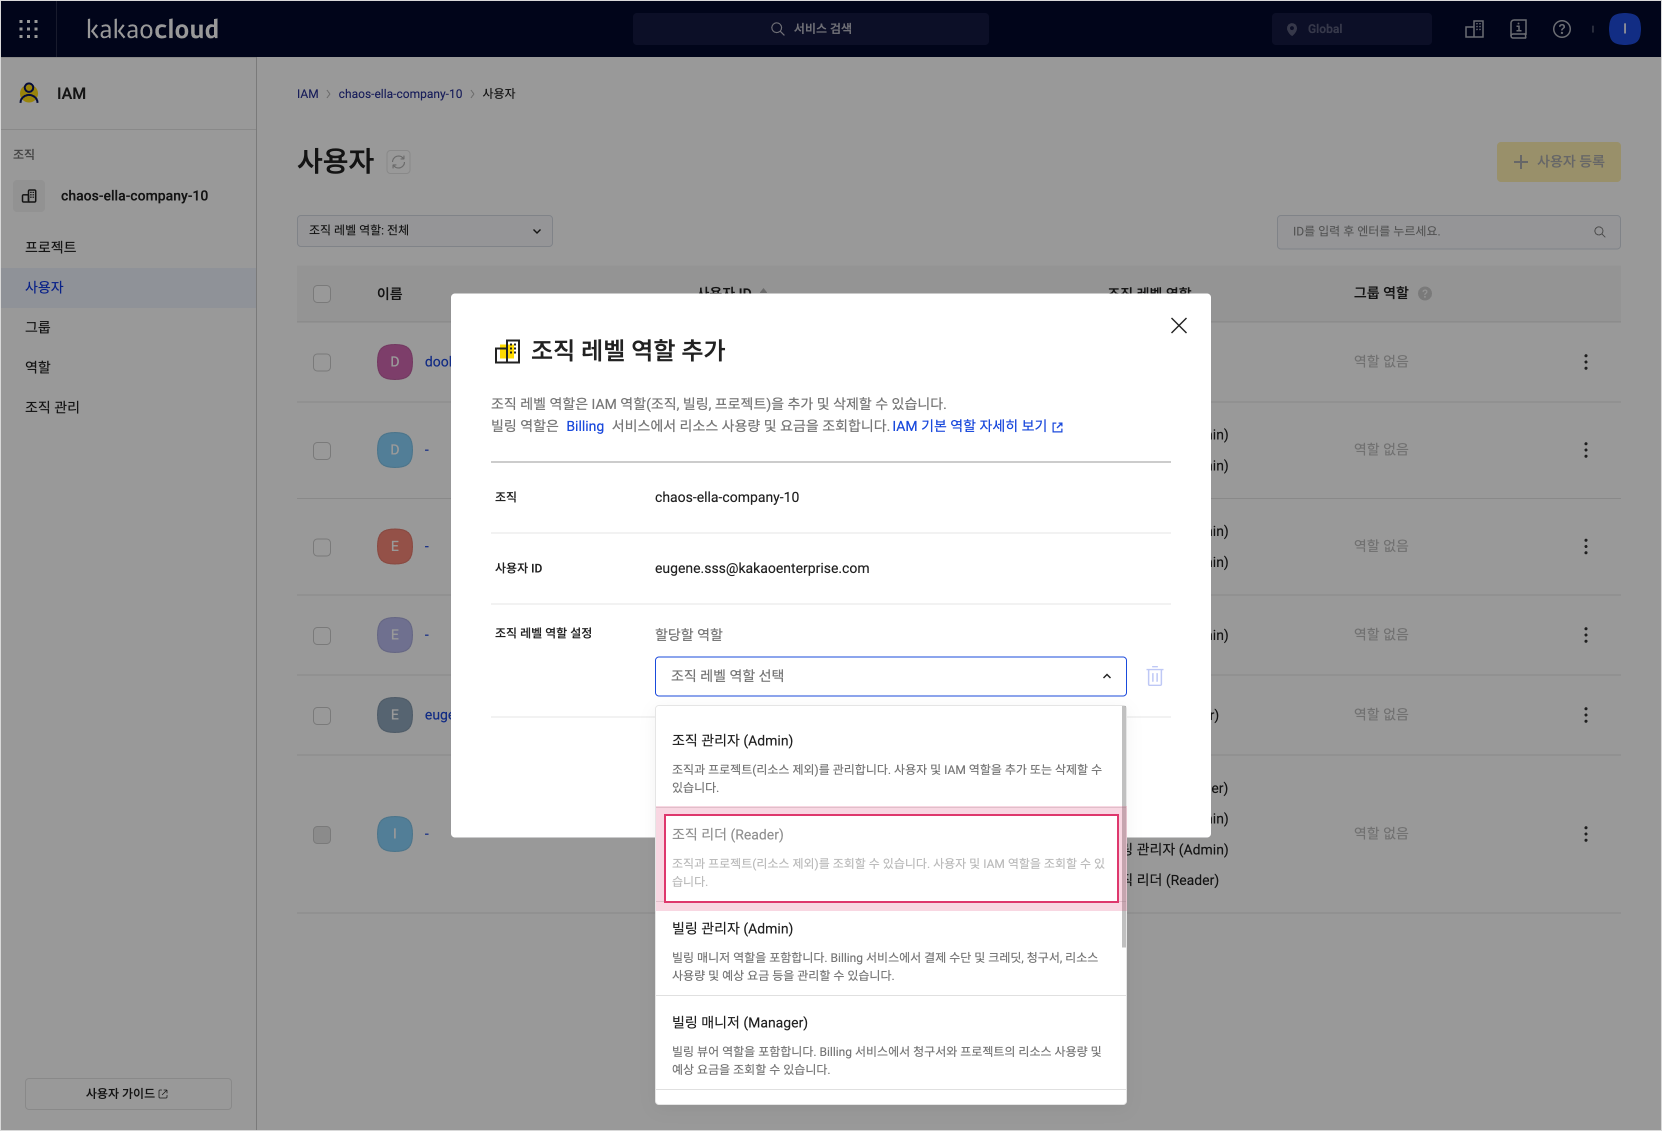Click IAM breadcrumb link
The height and width of the screenshot is (1131, 1662).
pos(307,94)
